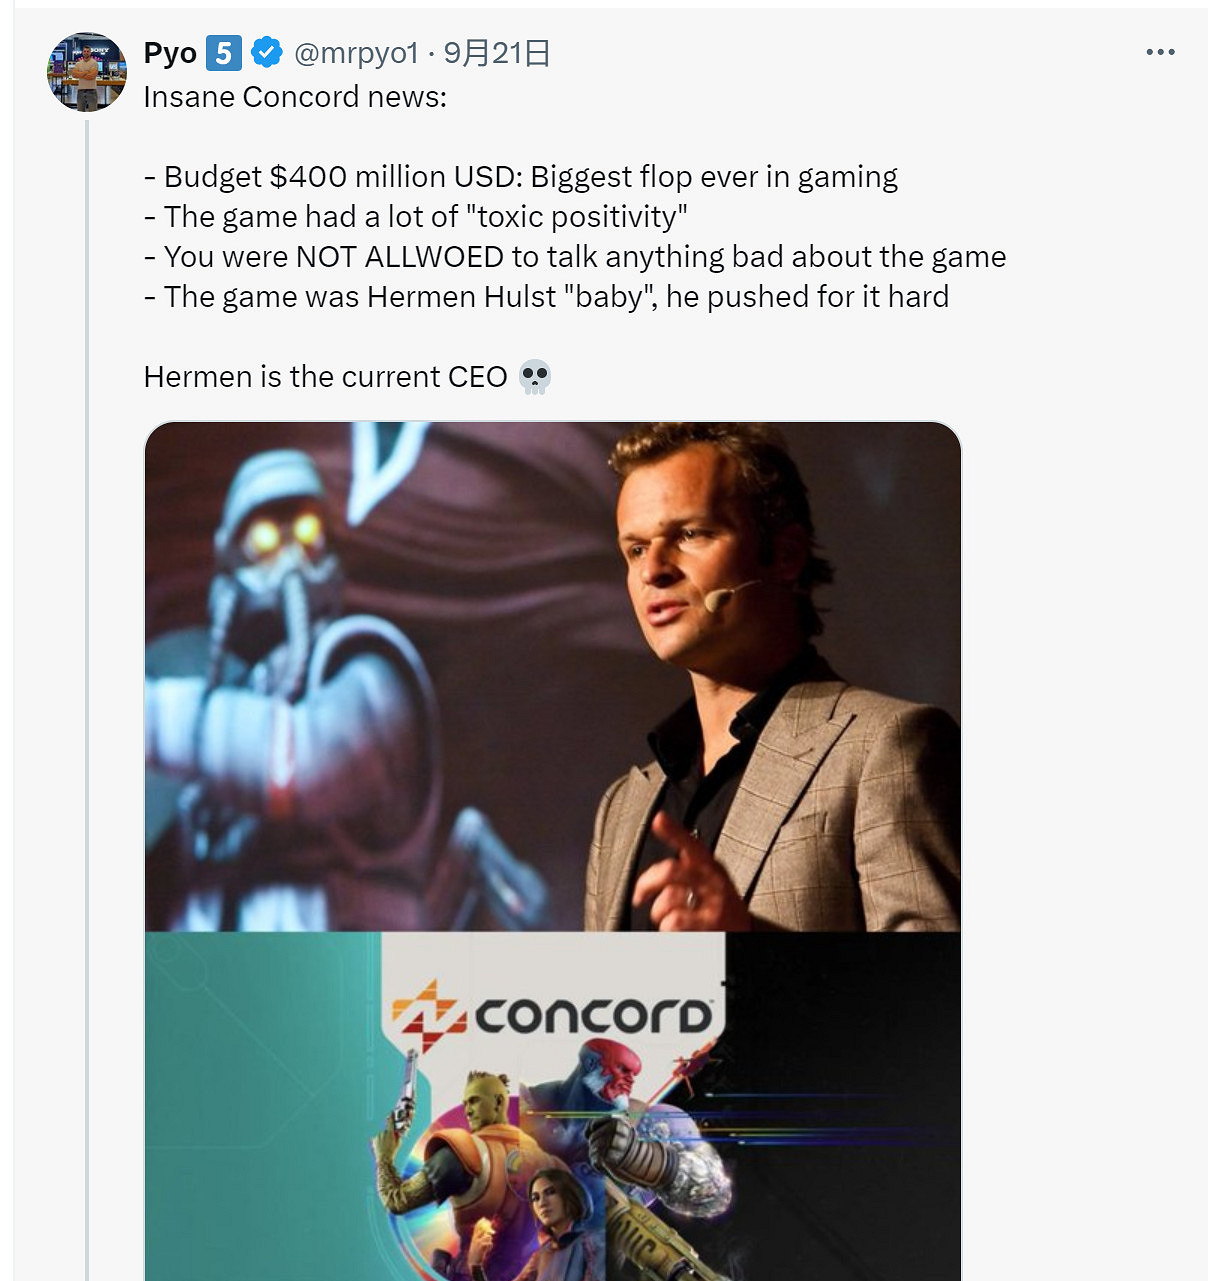Open the display name "Pyo" profile link

tap(170, 52)
